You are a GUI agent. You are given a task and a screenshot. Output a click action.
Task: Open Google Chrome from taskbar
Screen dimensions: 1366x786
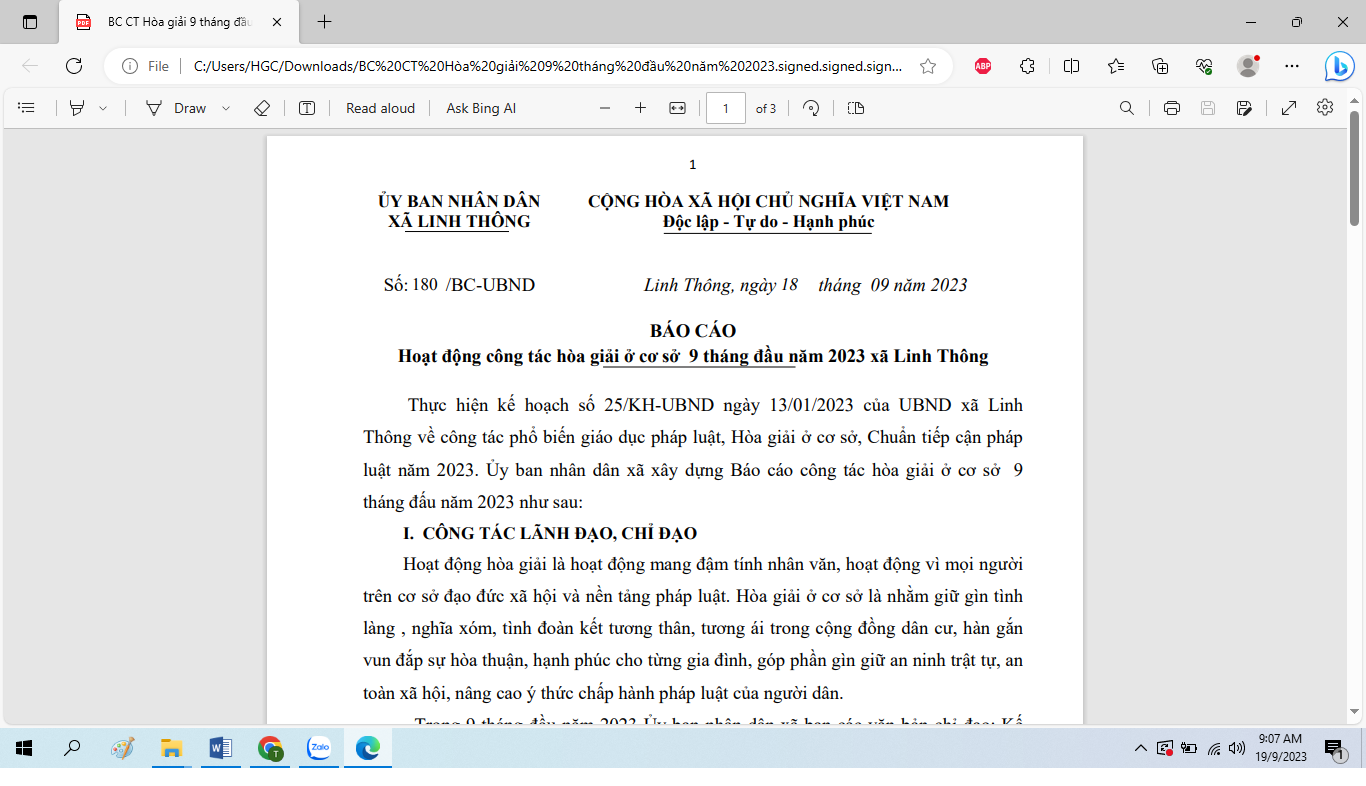pyautogui.click(x=270, y=748)
